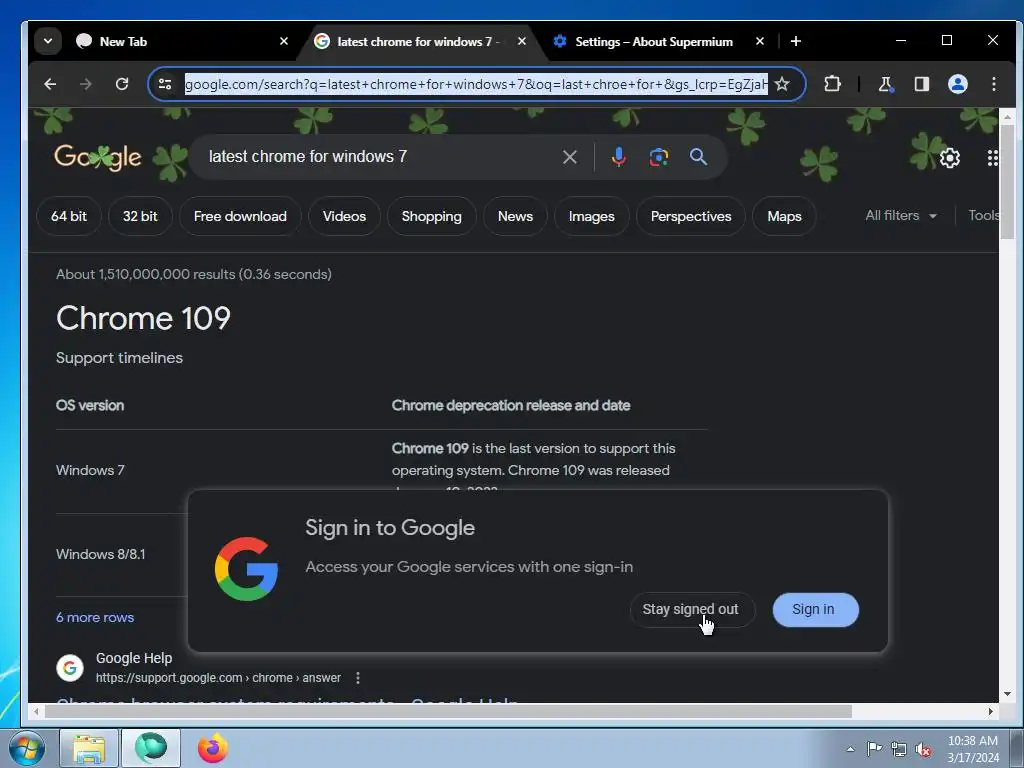This screenshot has width=1024, height=768.
Task: Close the Settings – About Supermium tab
Action: (760, 41)
